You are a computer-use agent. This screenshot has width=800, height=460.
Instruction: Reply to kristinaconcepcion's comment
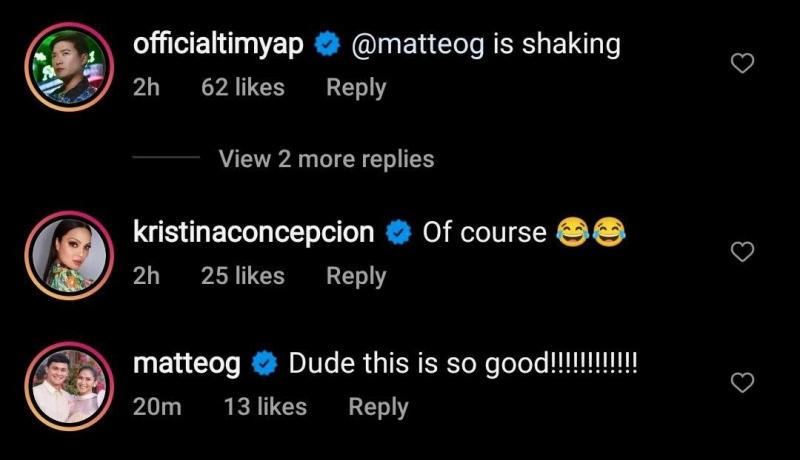tap(356, 276)
